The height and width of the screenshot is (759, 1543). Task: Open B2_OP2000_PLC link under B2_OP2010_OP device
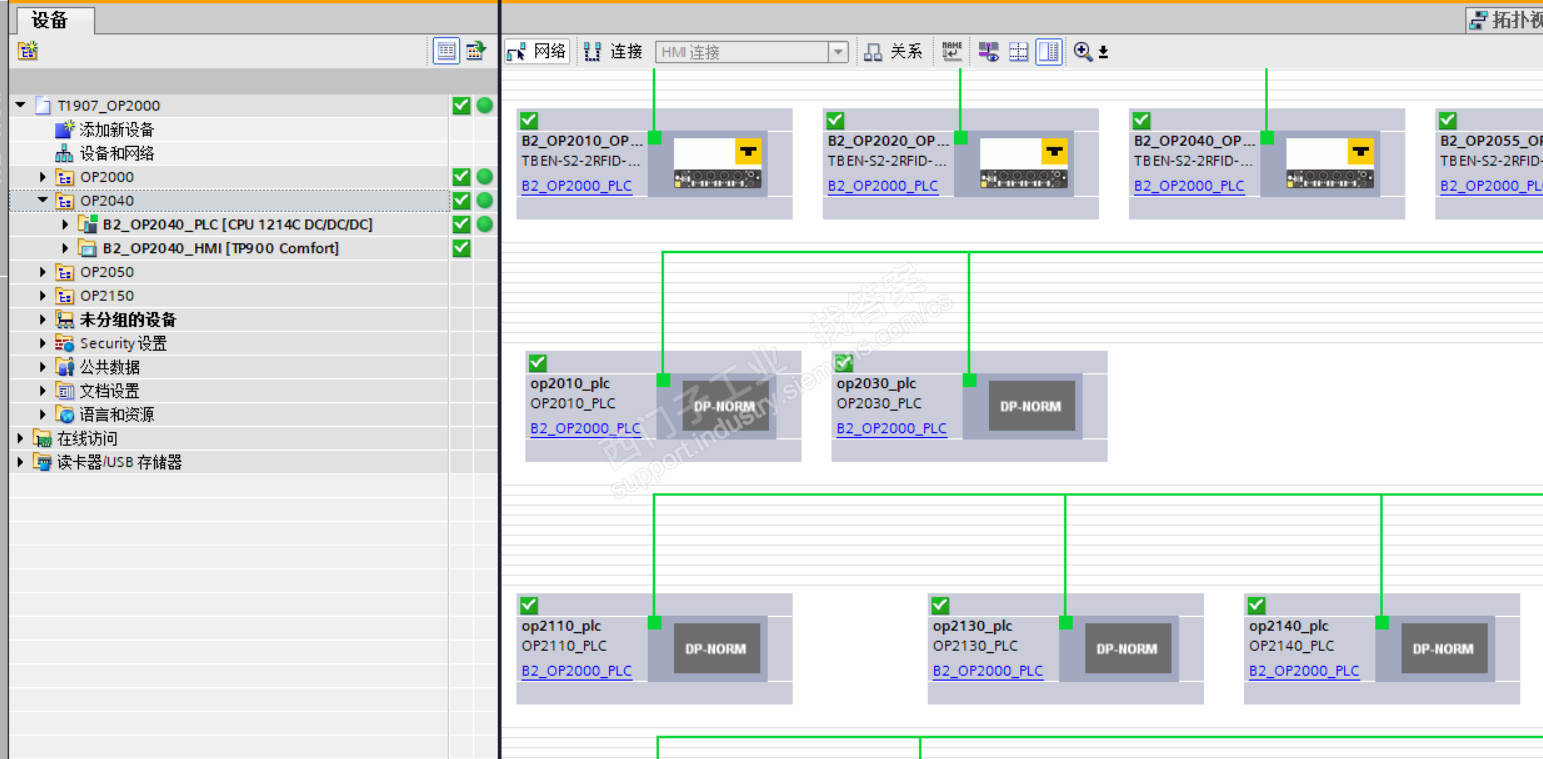point(577,186)
